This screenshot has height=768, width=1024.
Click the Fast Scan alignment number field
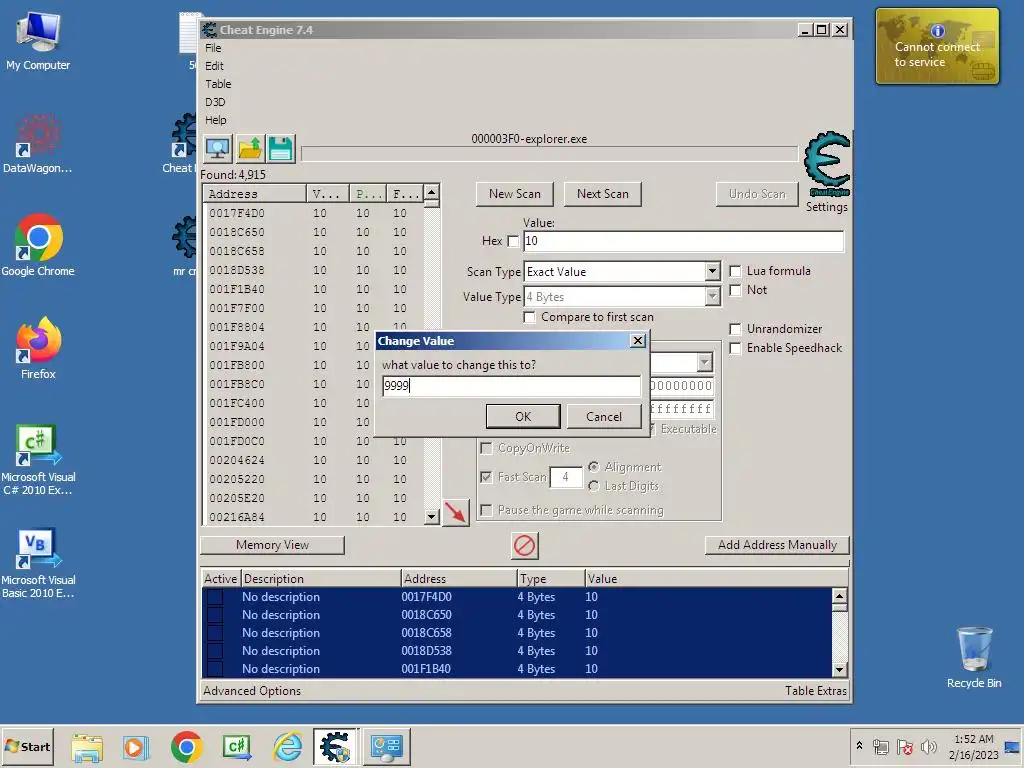pos(566,477)
